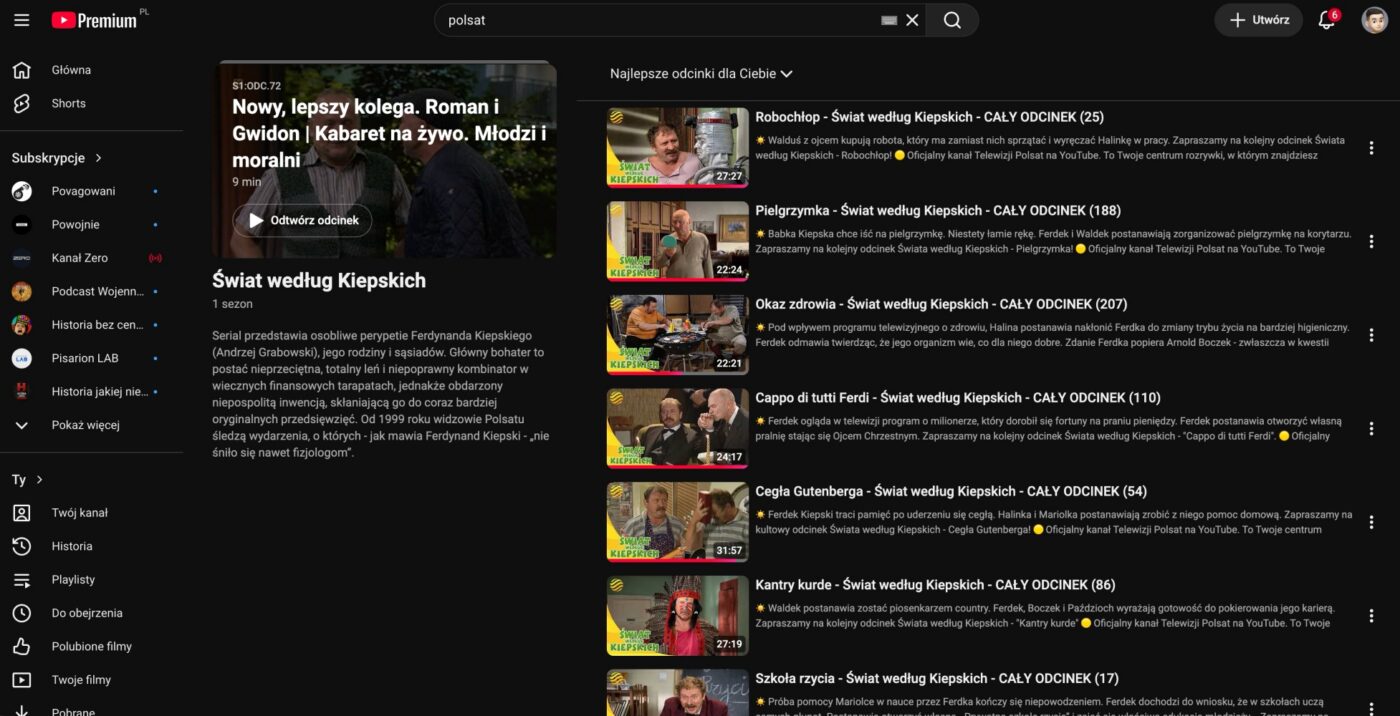Click the 1 sezon label

click(x=232, y=304)
